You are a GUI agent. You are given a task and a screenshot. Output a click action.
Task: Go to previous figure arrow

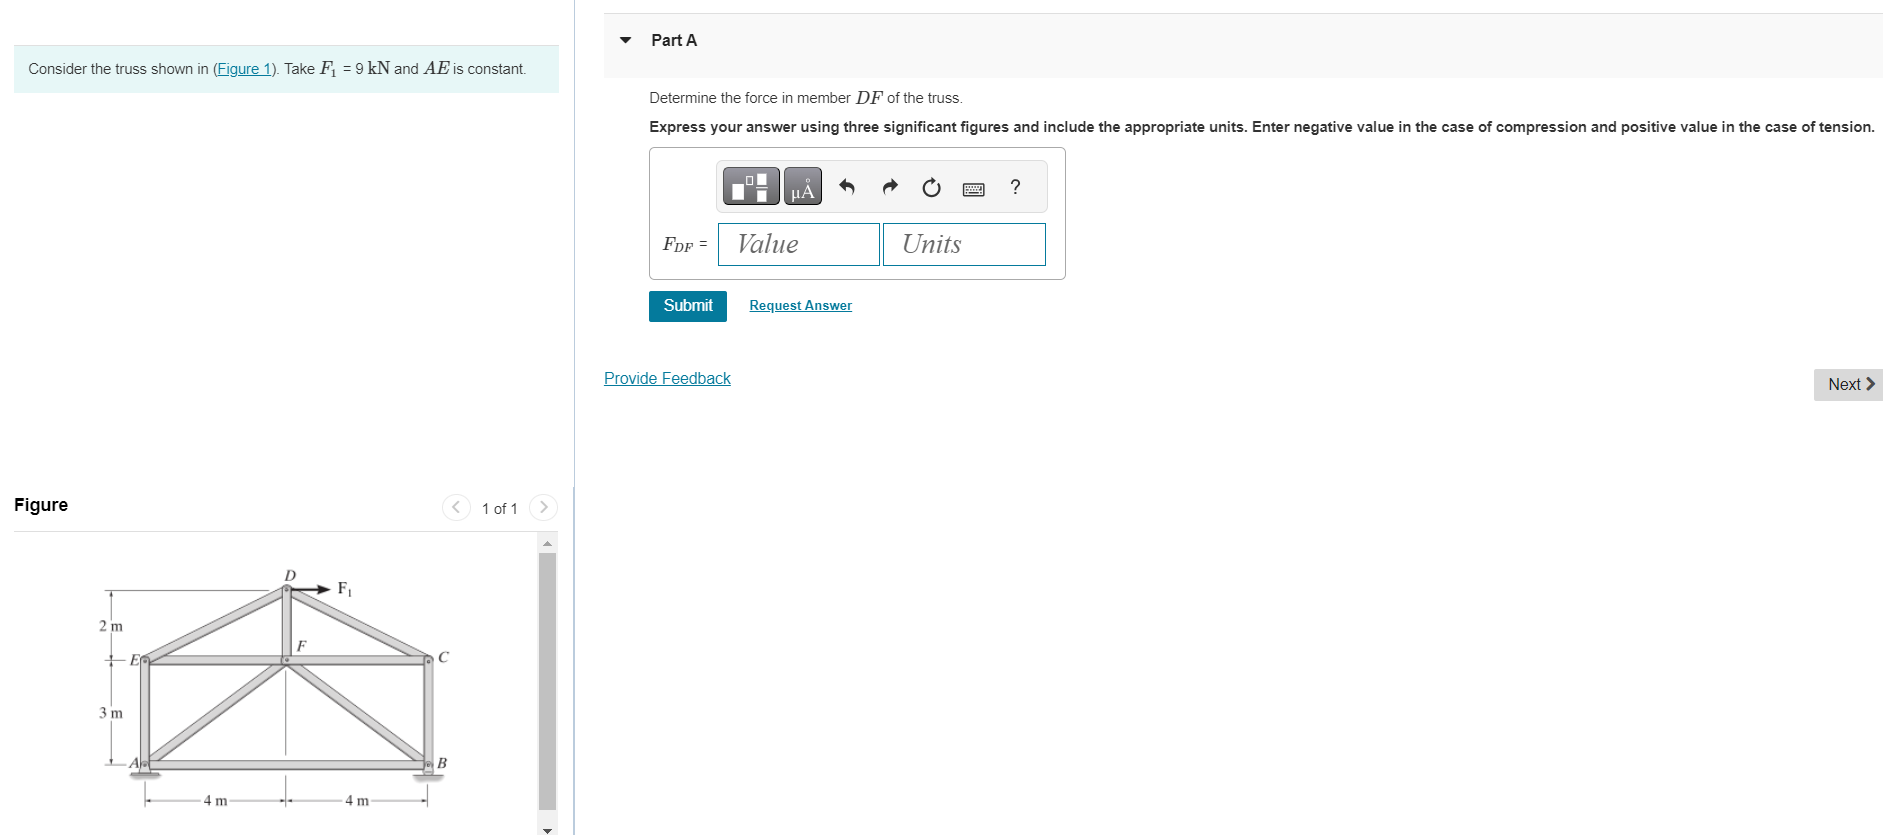[456, 507]
